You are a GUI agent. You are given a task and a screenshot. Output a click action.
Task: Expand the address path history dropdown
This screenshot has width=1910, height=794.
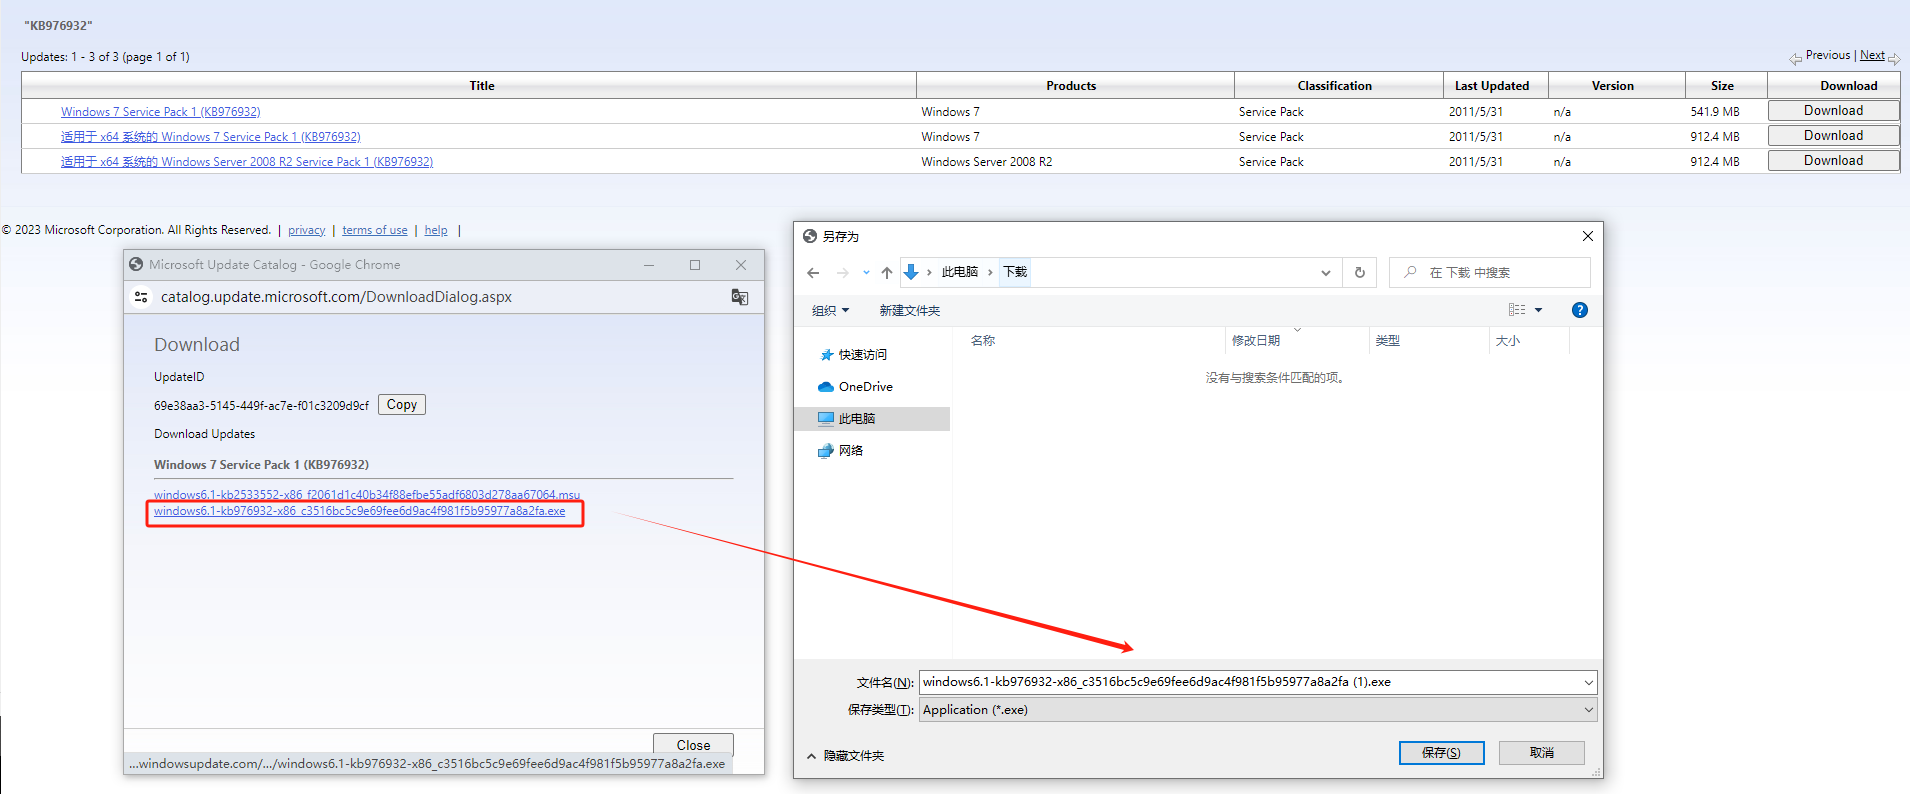click(x=1325, y=273)
